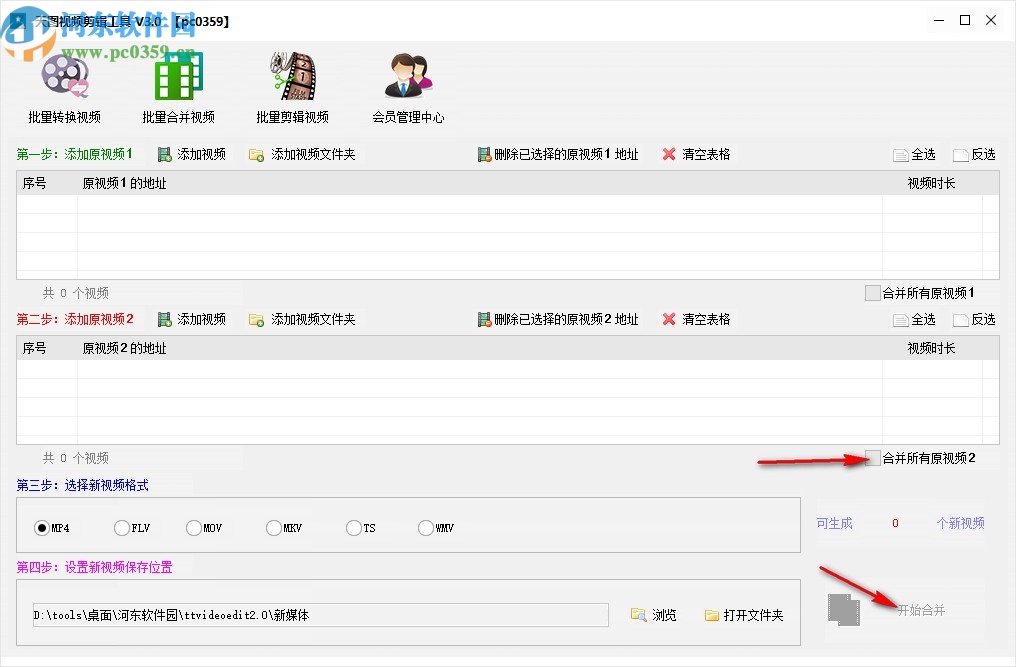The height and width of the screenshot is (667, 1016).
Task: Click 添加视频 in step two row
Action: (x=192, y=319)
